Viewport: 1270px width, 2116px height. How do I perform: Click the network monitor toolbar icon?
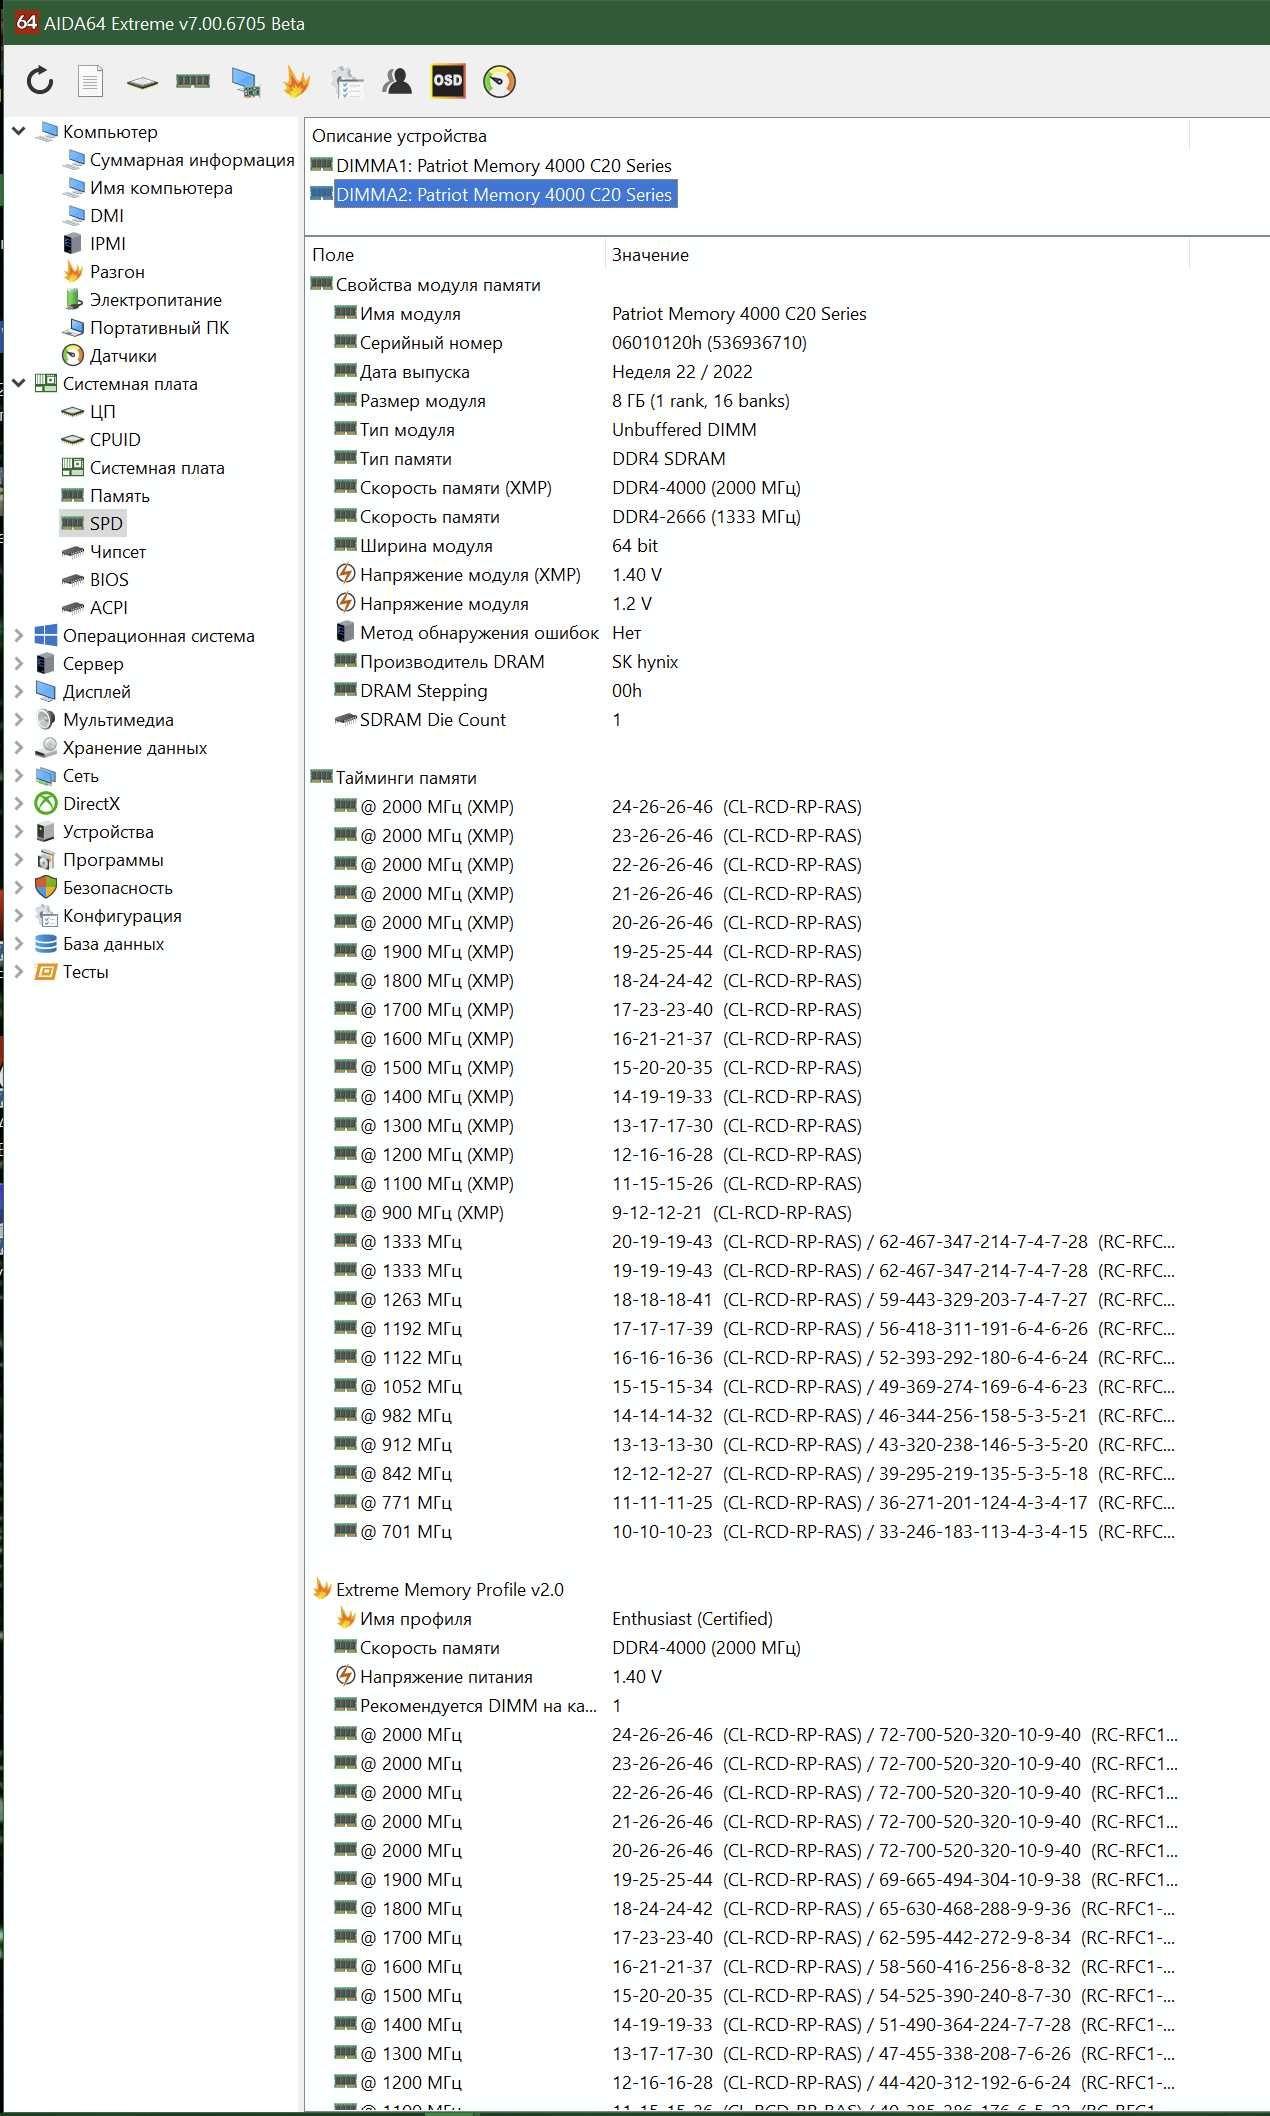point(245,82)
